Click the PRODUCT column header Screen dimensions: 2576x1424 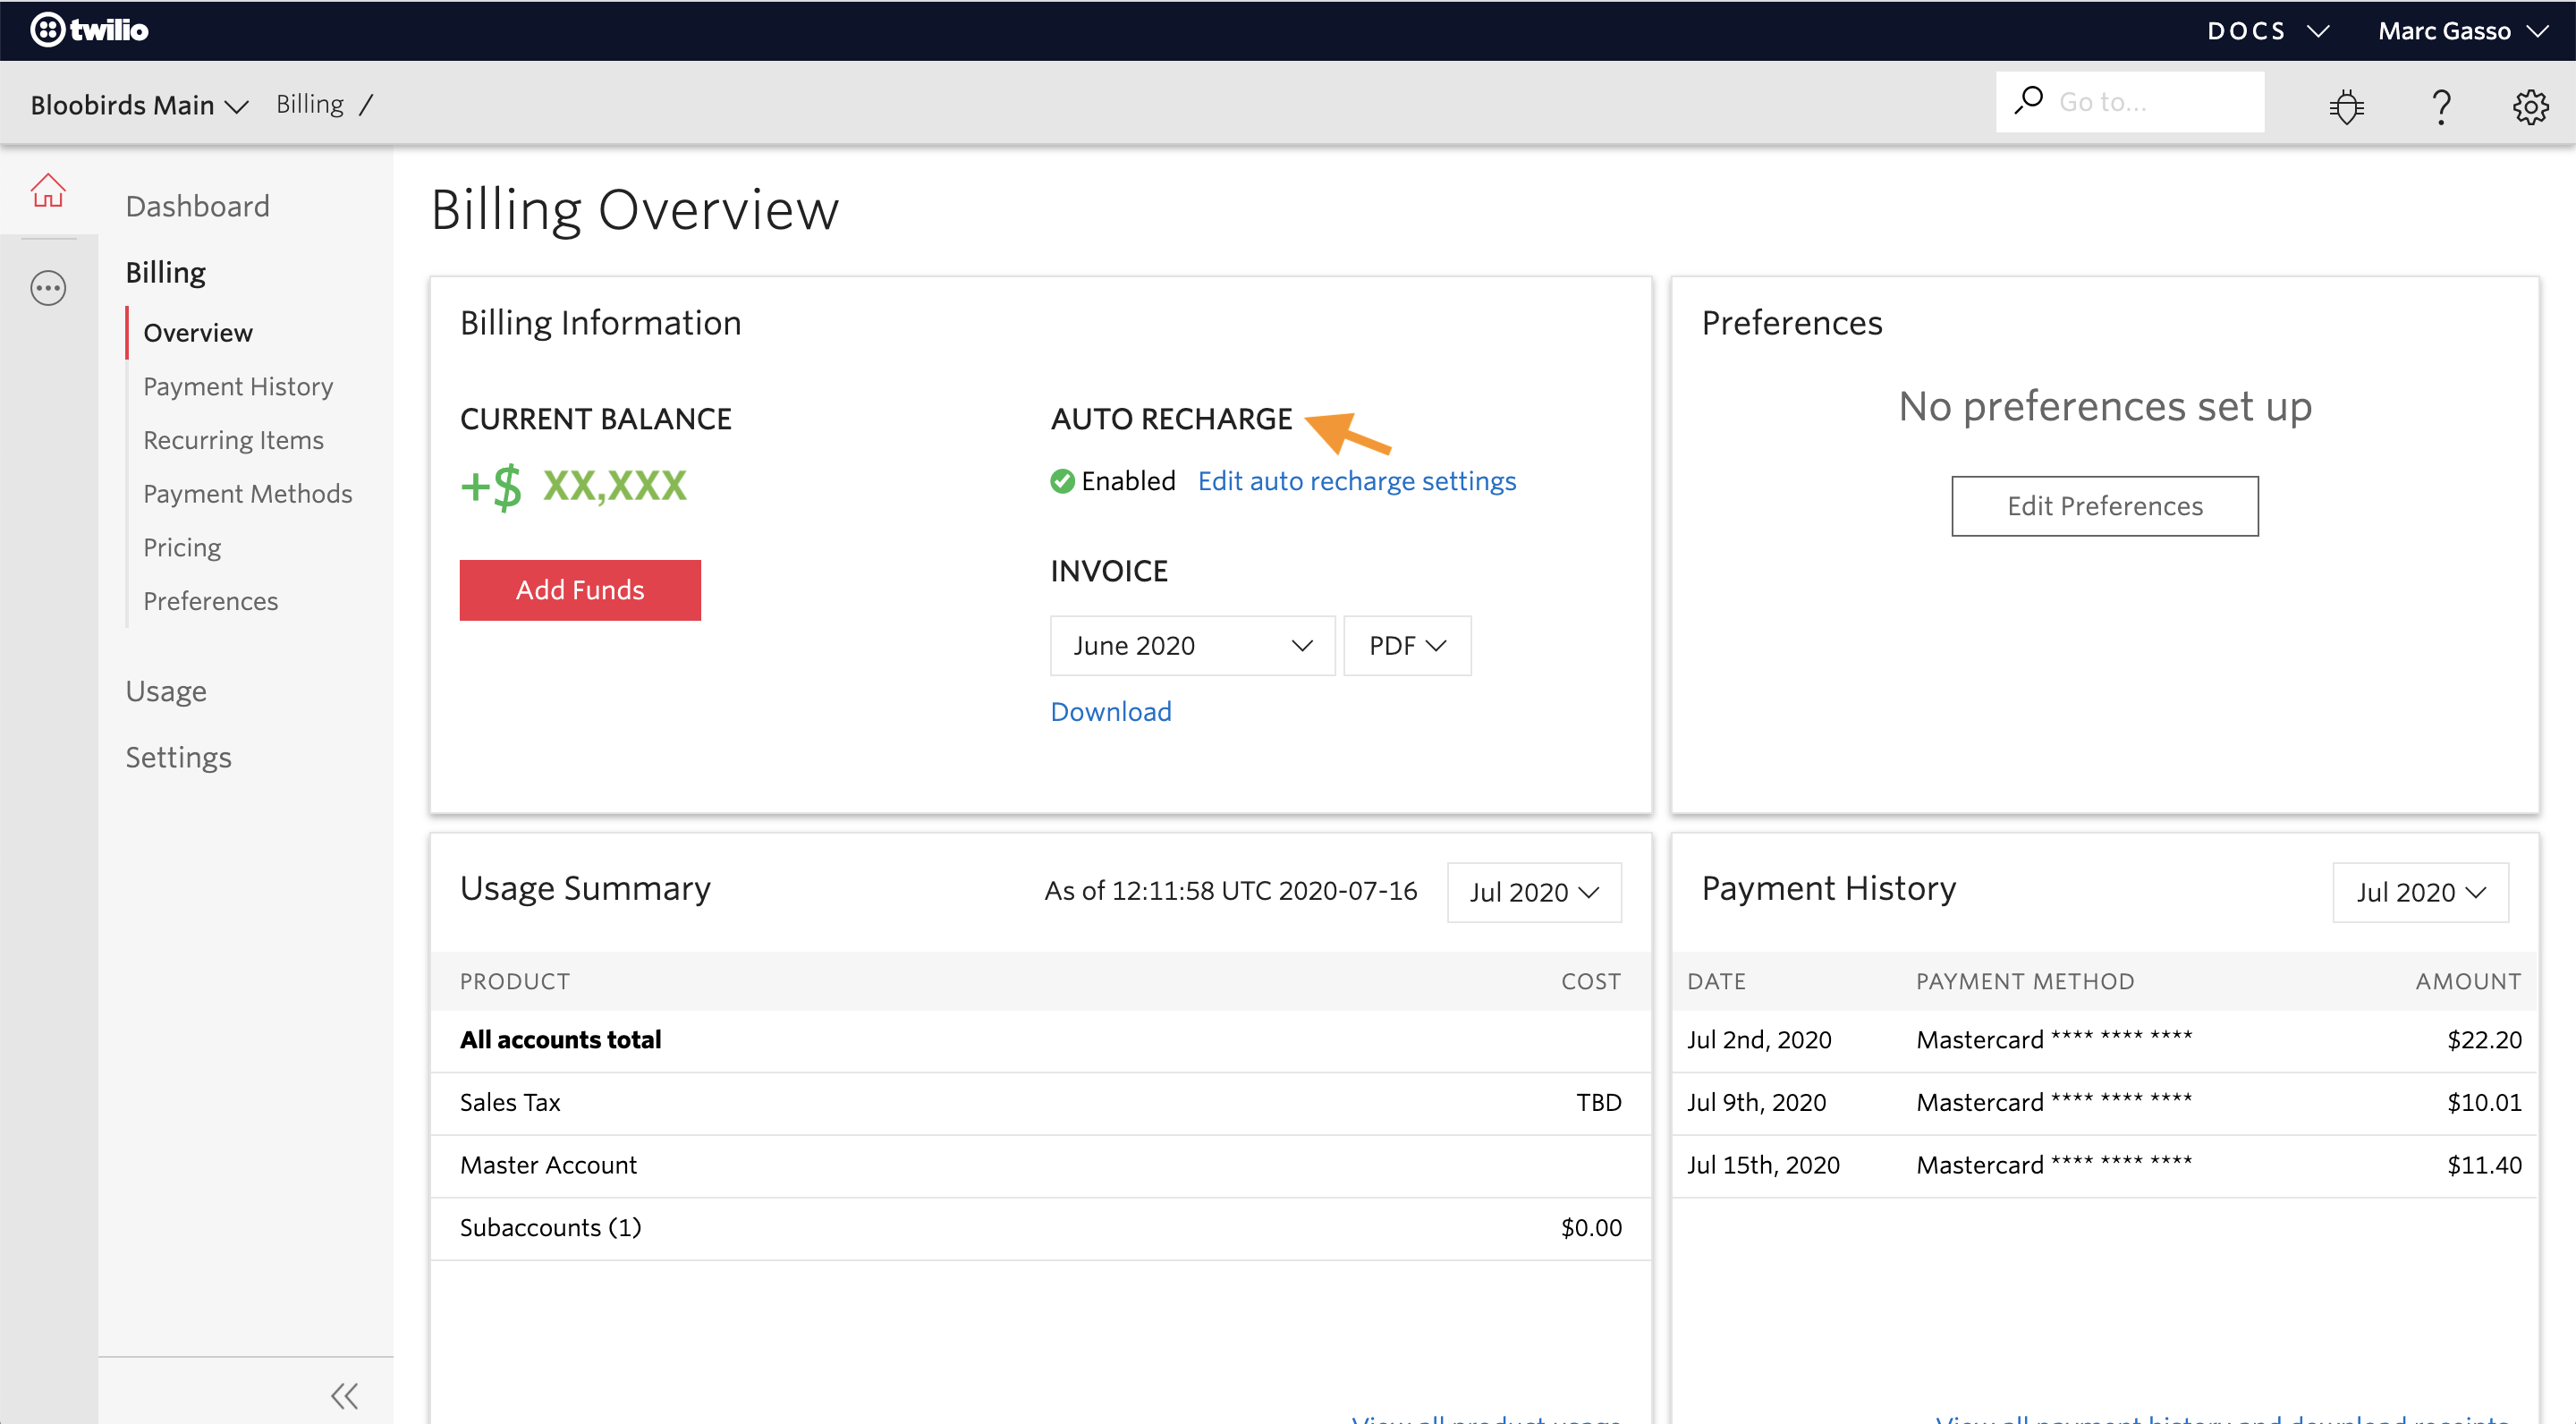pyautogui.click(x=514, y=981)
